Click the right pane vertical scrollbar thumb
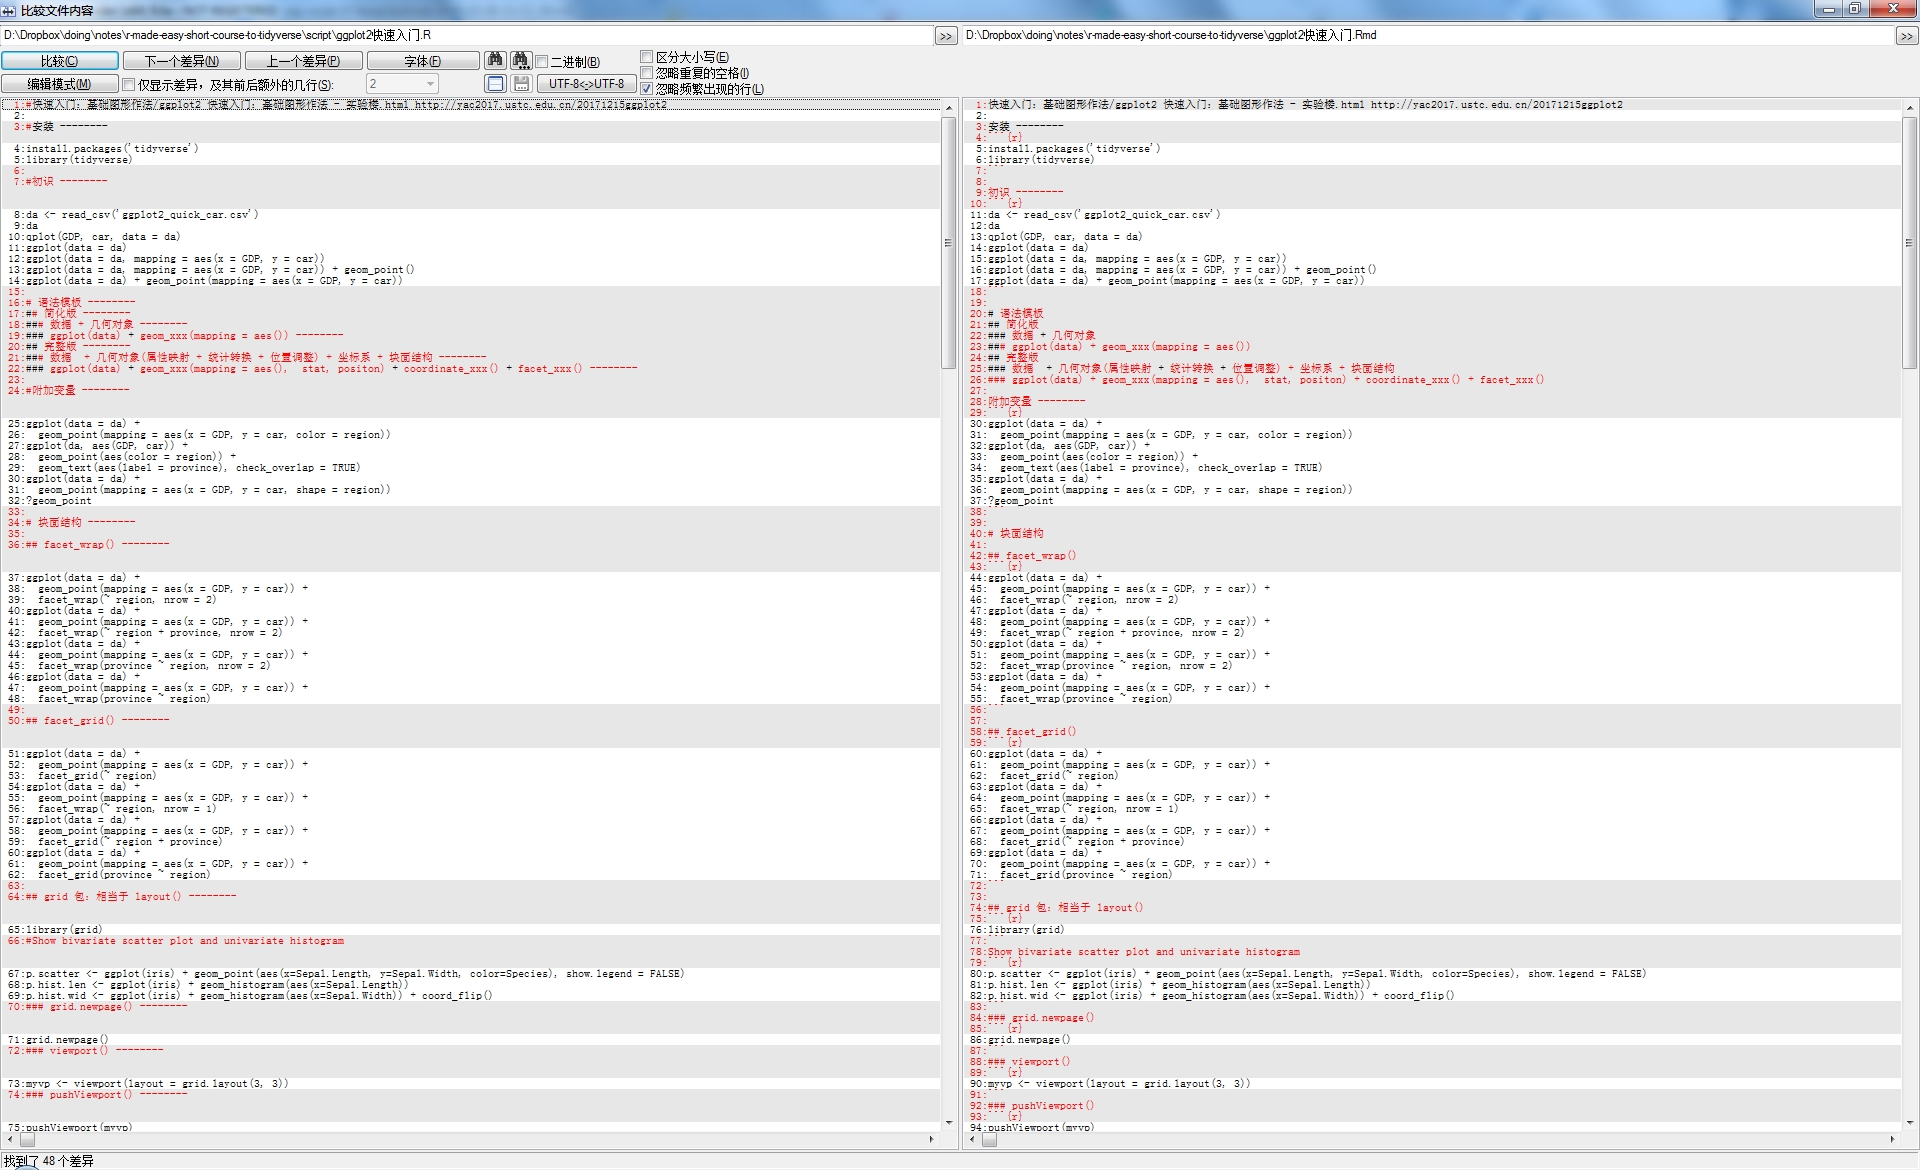The height and width of the screenshot is (1170, 1920). point(1909,242)
